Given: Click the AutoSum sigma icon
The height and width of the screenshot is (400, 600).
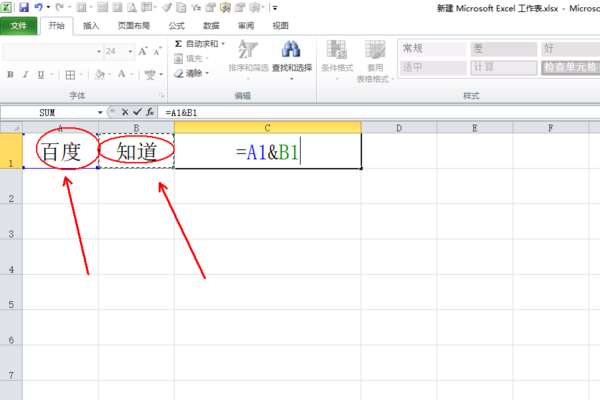Looking at the screenshot, I should [178, 44].
